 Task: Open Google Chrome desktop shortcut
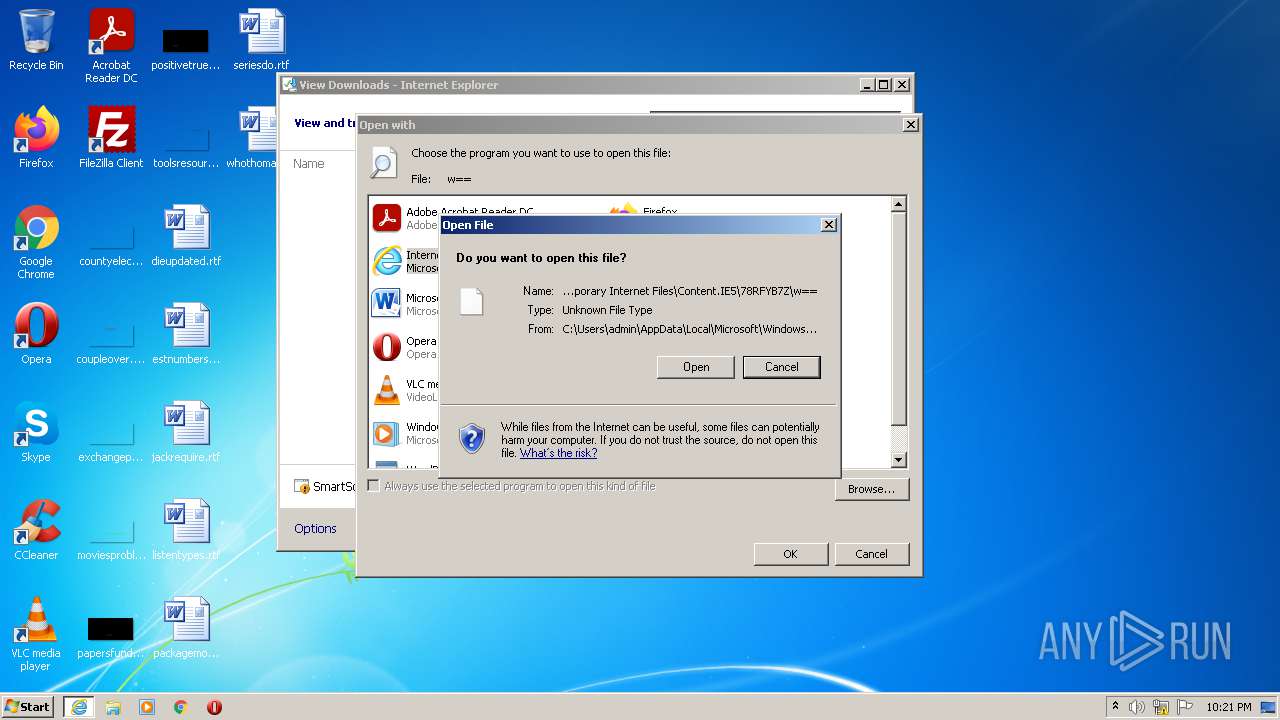(x=36, y=242)
